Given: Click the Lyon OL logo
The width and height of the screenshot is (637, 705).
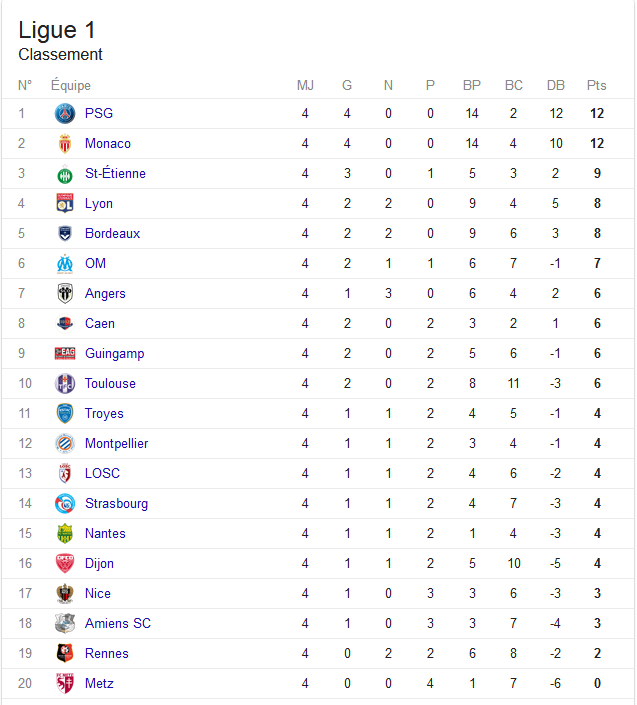Looking at the screenshot, I should [x=65, y=203].
